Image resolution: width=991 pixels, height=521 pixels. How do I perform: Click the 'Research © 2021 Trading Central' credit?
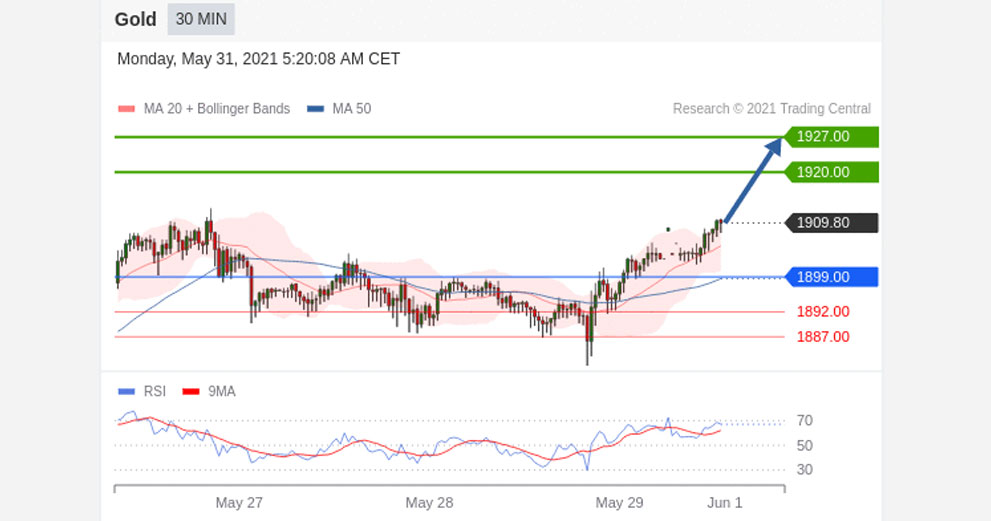[x=772, y=109]
